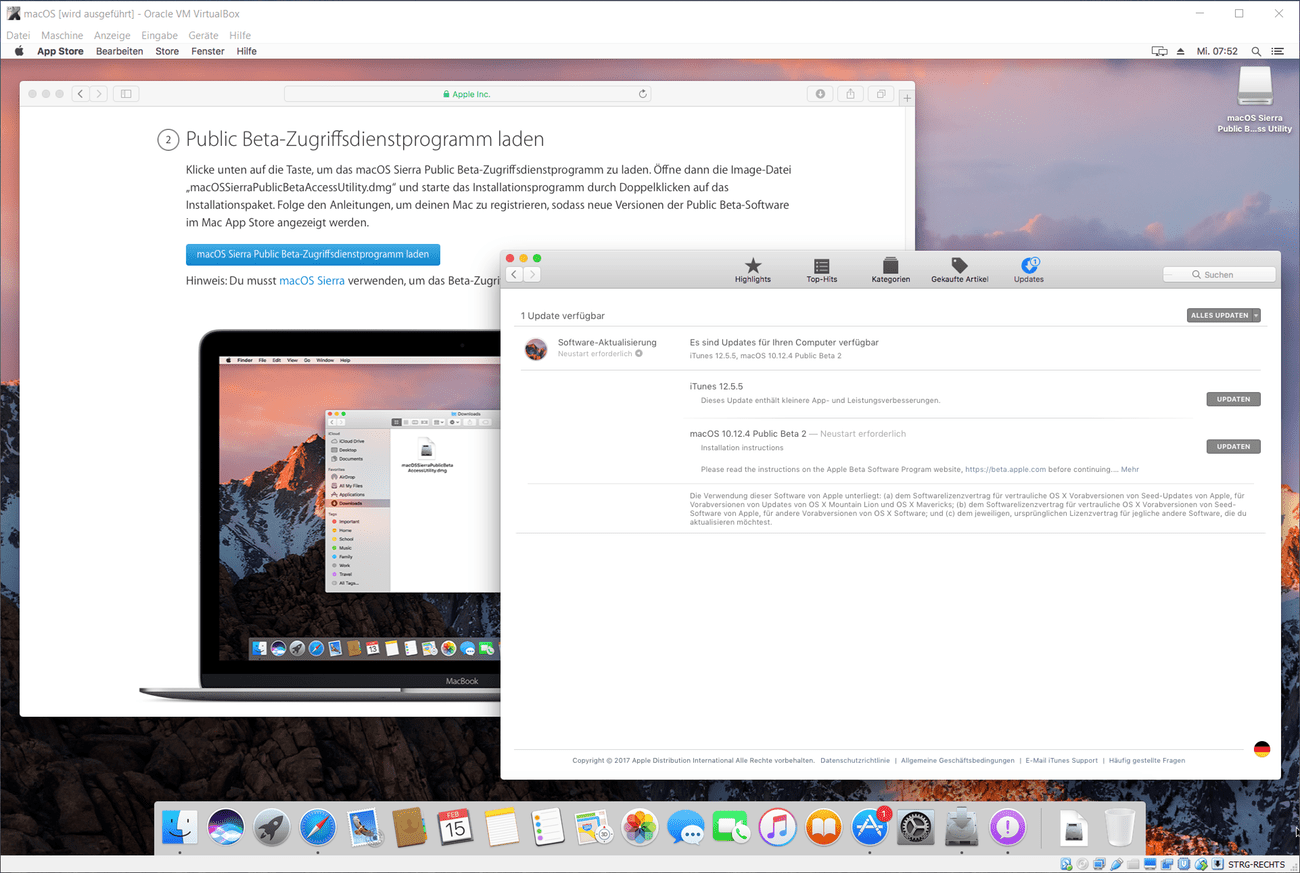The height and width of the screenshot is (873, 1300).
Task: Open FaceTime in the Dock
Action: [x=732, y=827]
